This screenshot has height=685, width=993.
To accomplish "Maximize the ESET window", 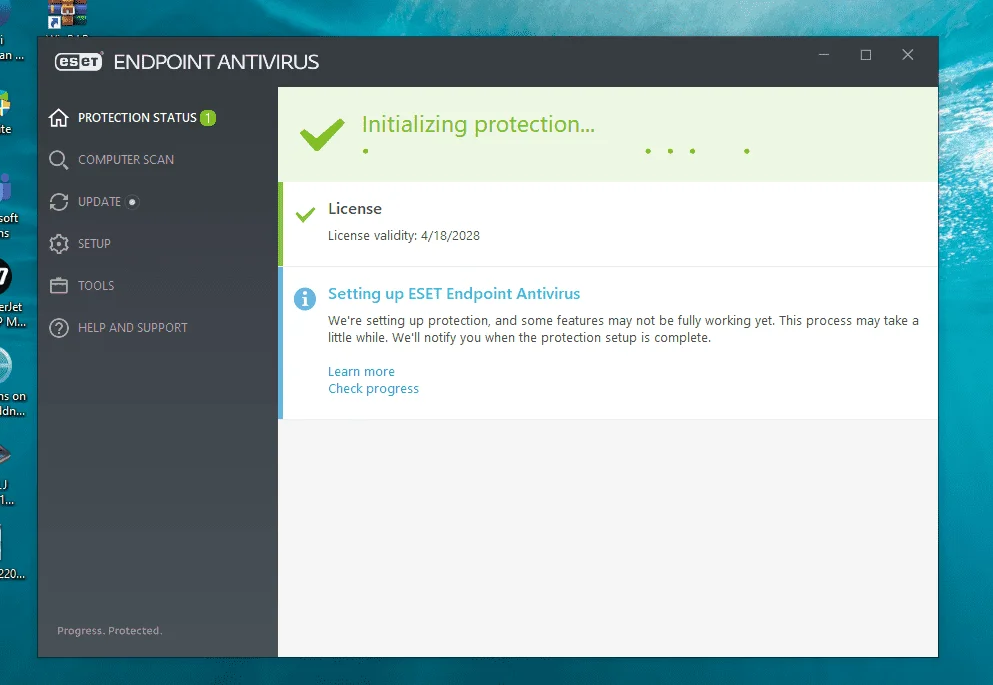I will [x=866, y=55].
